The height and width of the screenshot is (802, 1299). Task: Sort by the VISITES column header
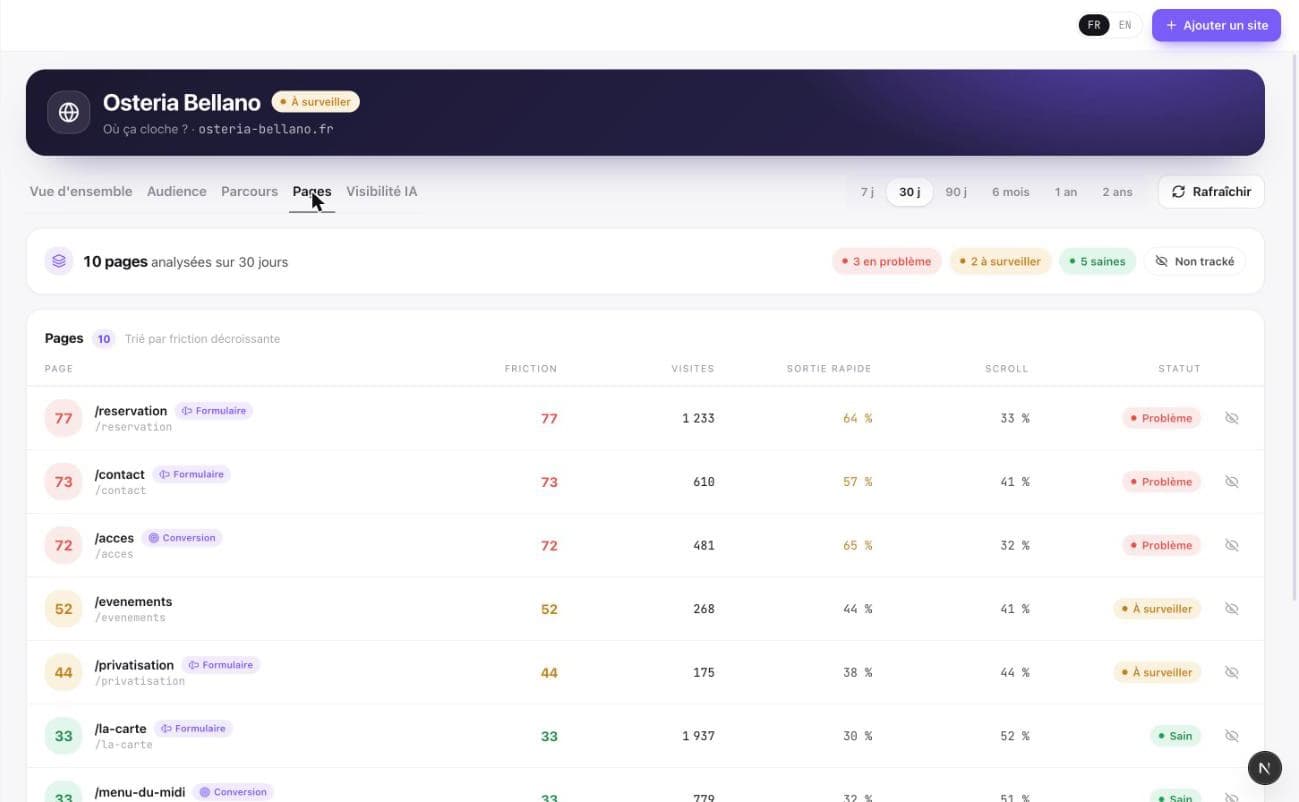point(693,368)
